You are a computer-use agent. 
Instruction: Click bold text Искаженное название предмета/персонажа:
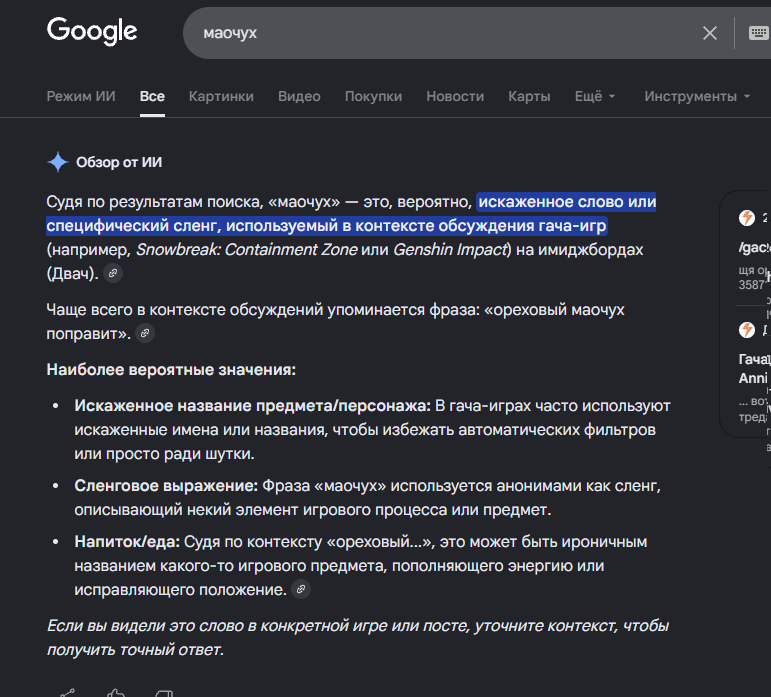(252, 406)
